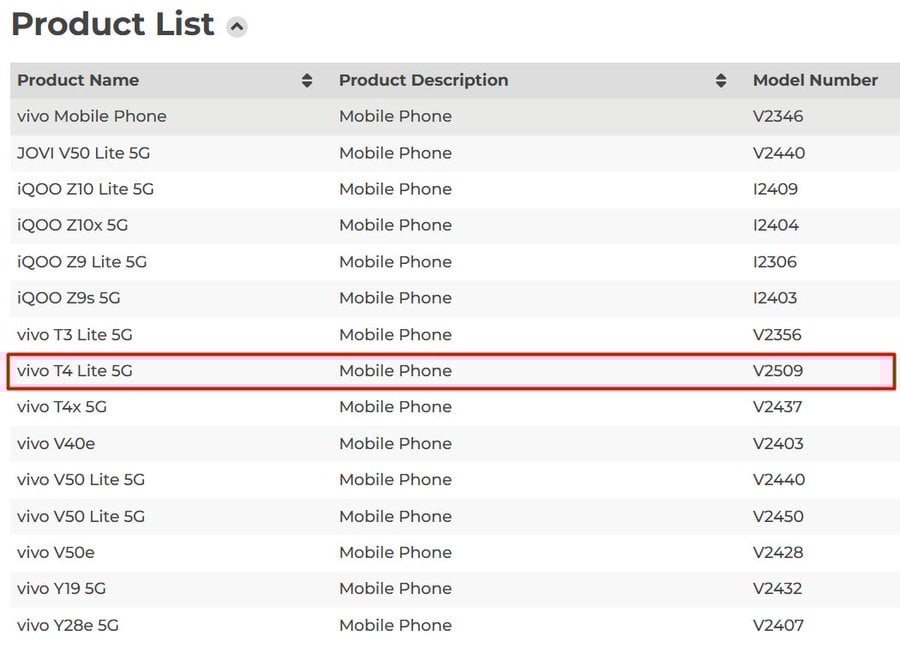Select model number V2509
Viewport: 900px width, 654px height.
778,371
